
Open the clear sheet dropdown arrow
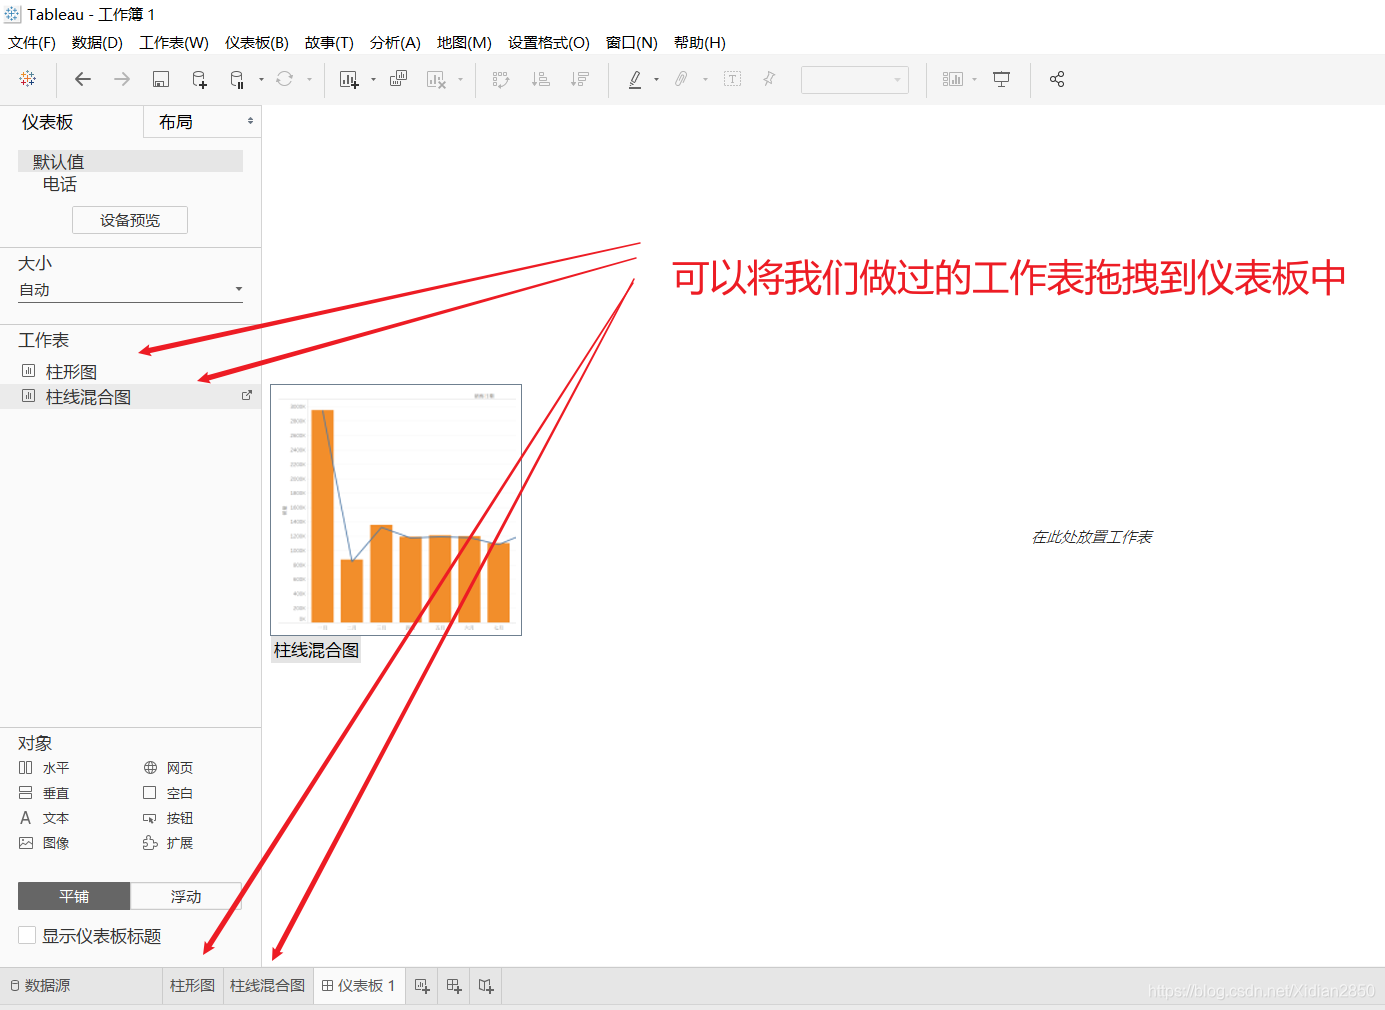coord(460,79)
